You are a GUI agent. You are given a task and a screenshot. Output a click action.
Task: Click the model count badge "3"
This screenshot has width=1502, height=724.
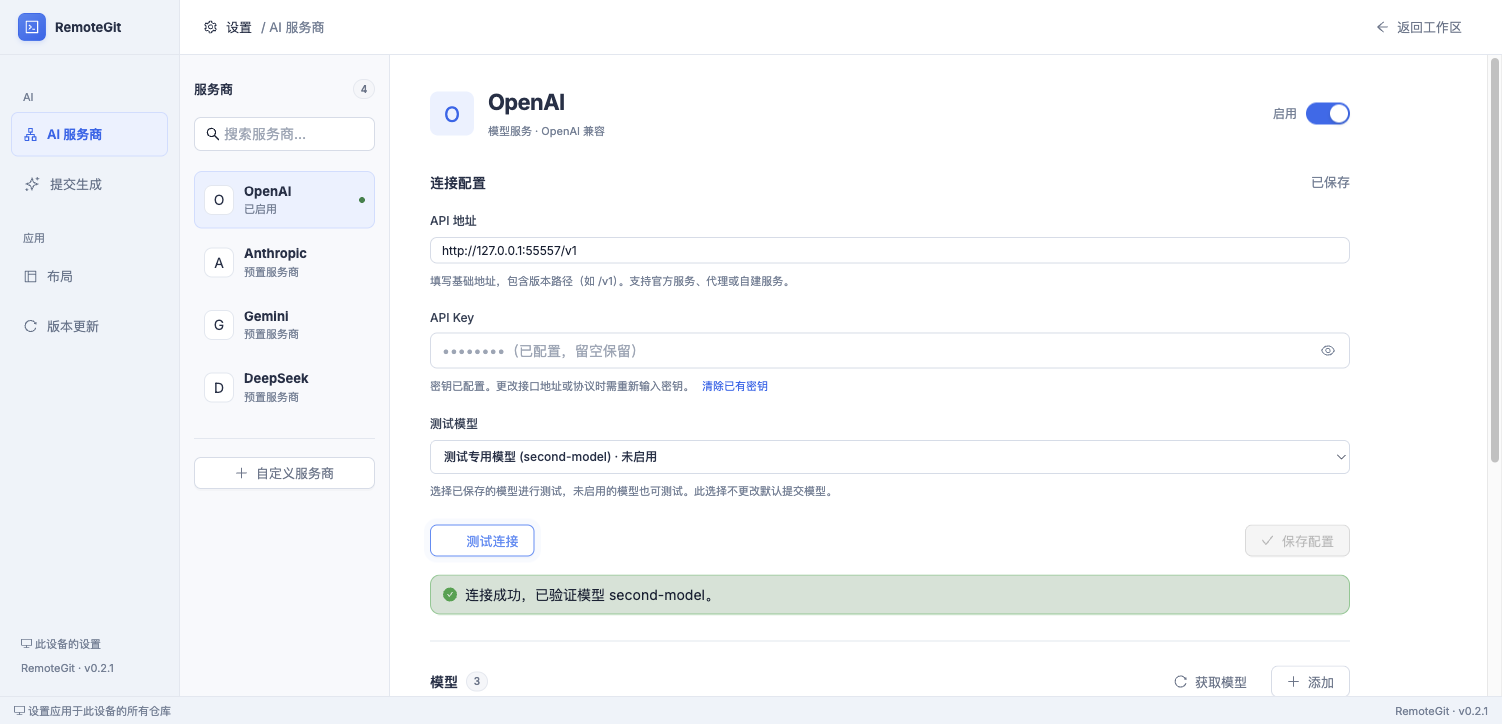tap(477, 682)
